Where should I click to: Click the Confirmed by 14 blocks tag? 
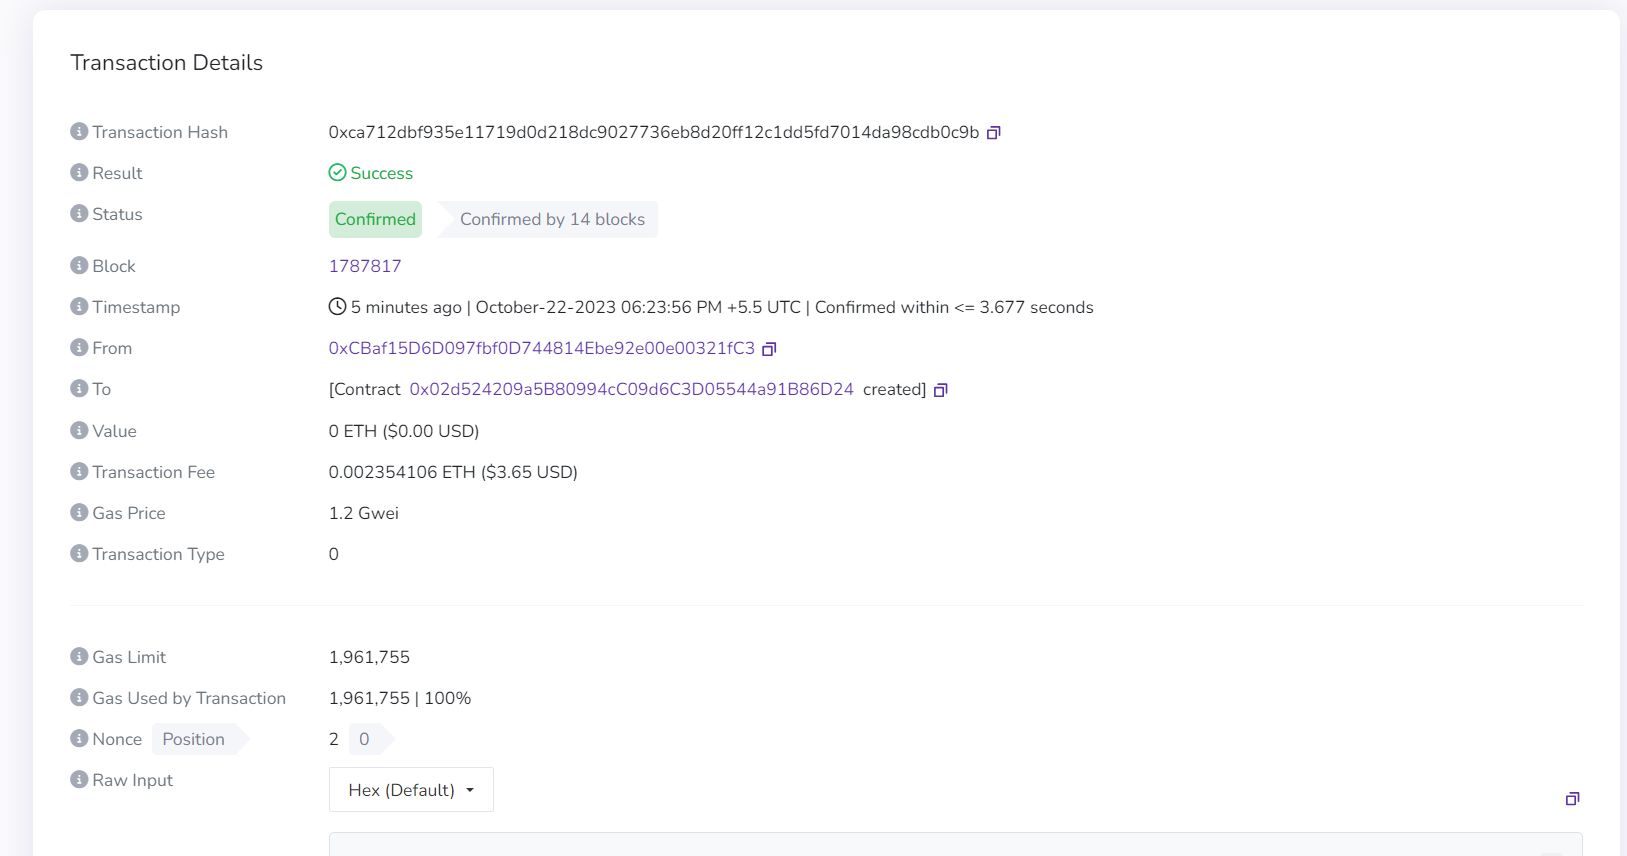click(x=549, y=219)
